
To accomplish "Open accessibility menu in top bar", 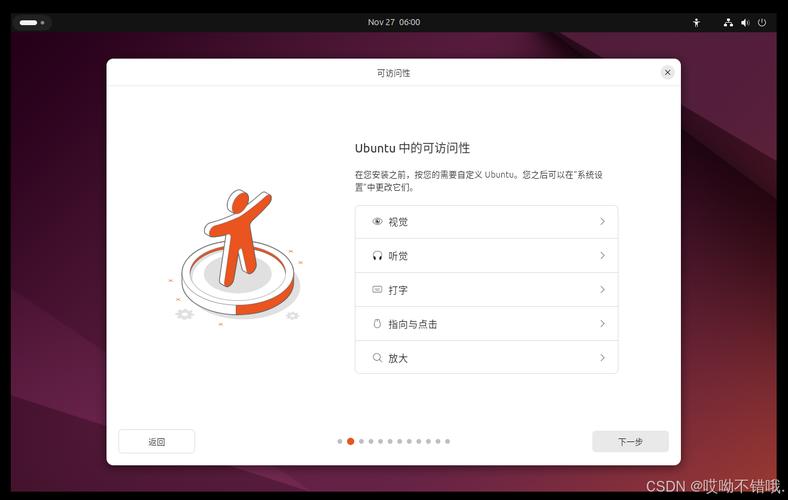I will 696,22.
